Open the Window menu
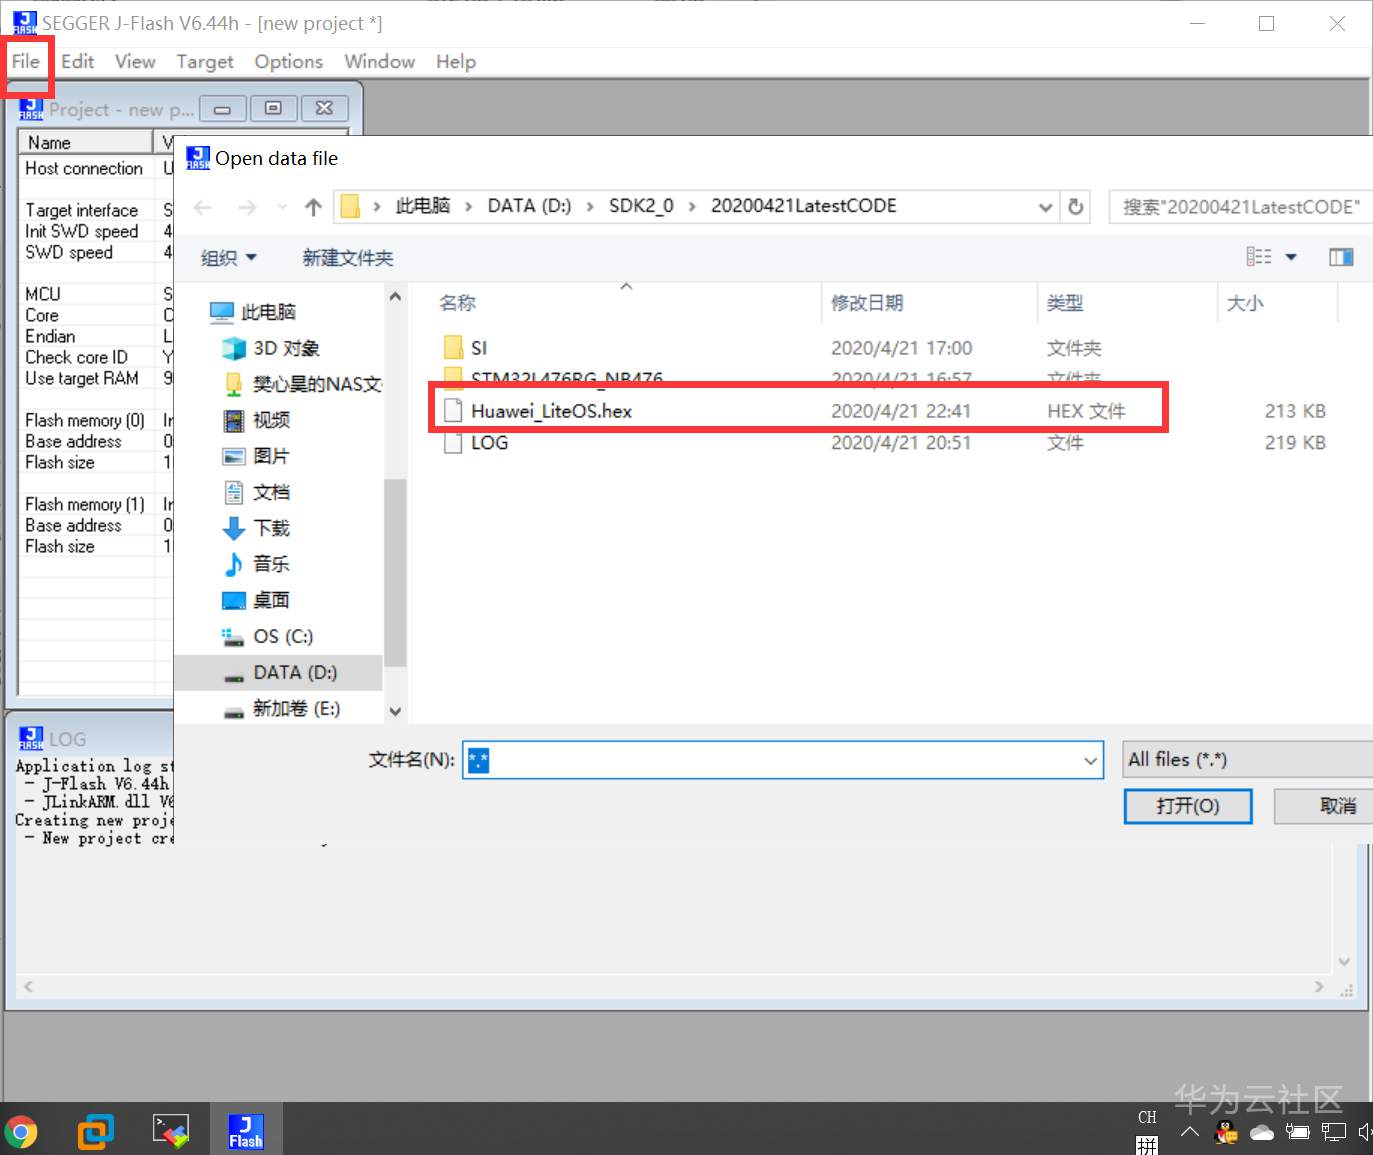1373x1155 pixels. (x=380, y=62)
